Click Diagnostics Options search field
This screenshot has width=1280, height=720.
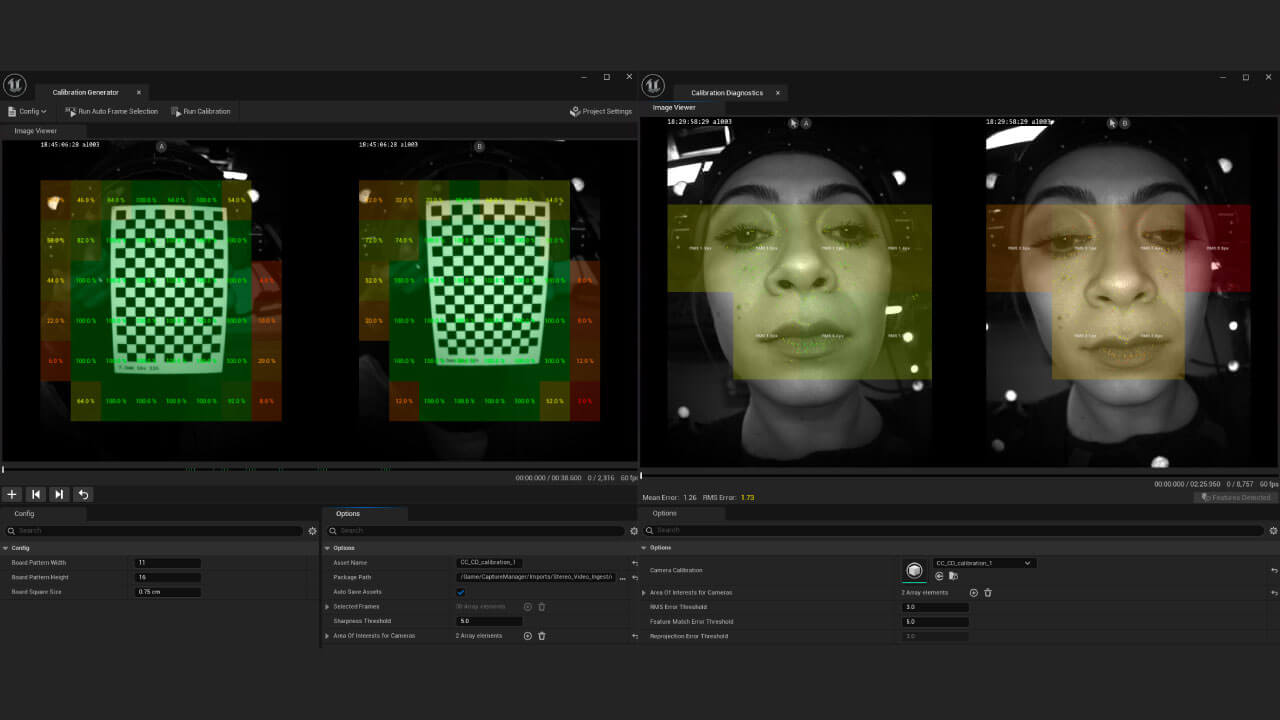point(953,530)
